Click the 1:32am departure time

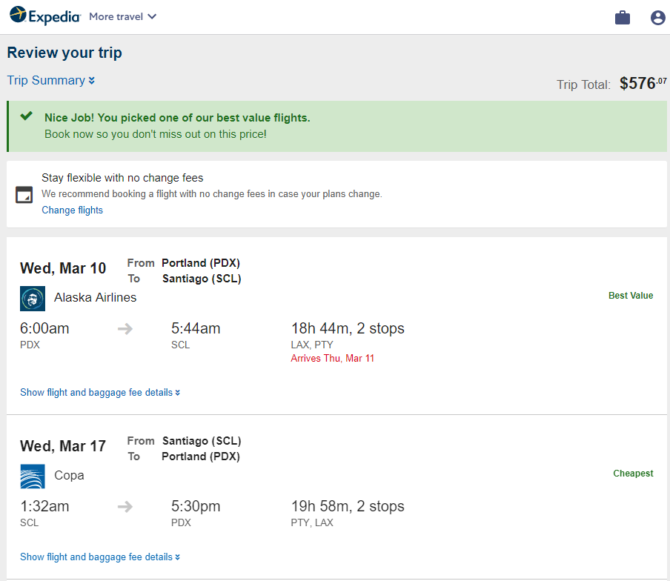pyautogui.click(x=44, y=506)
